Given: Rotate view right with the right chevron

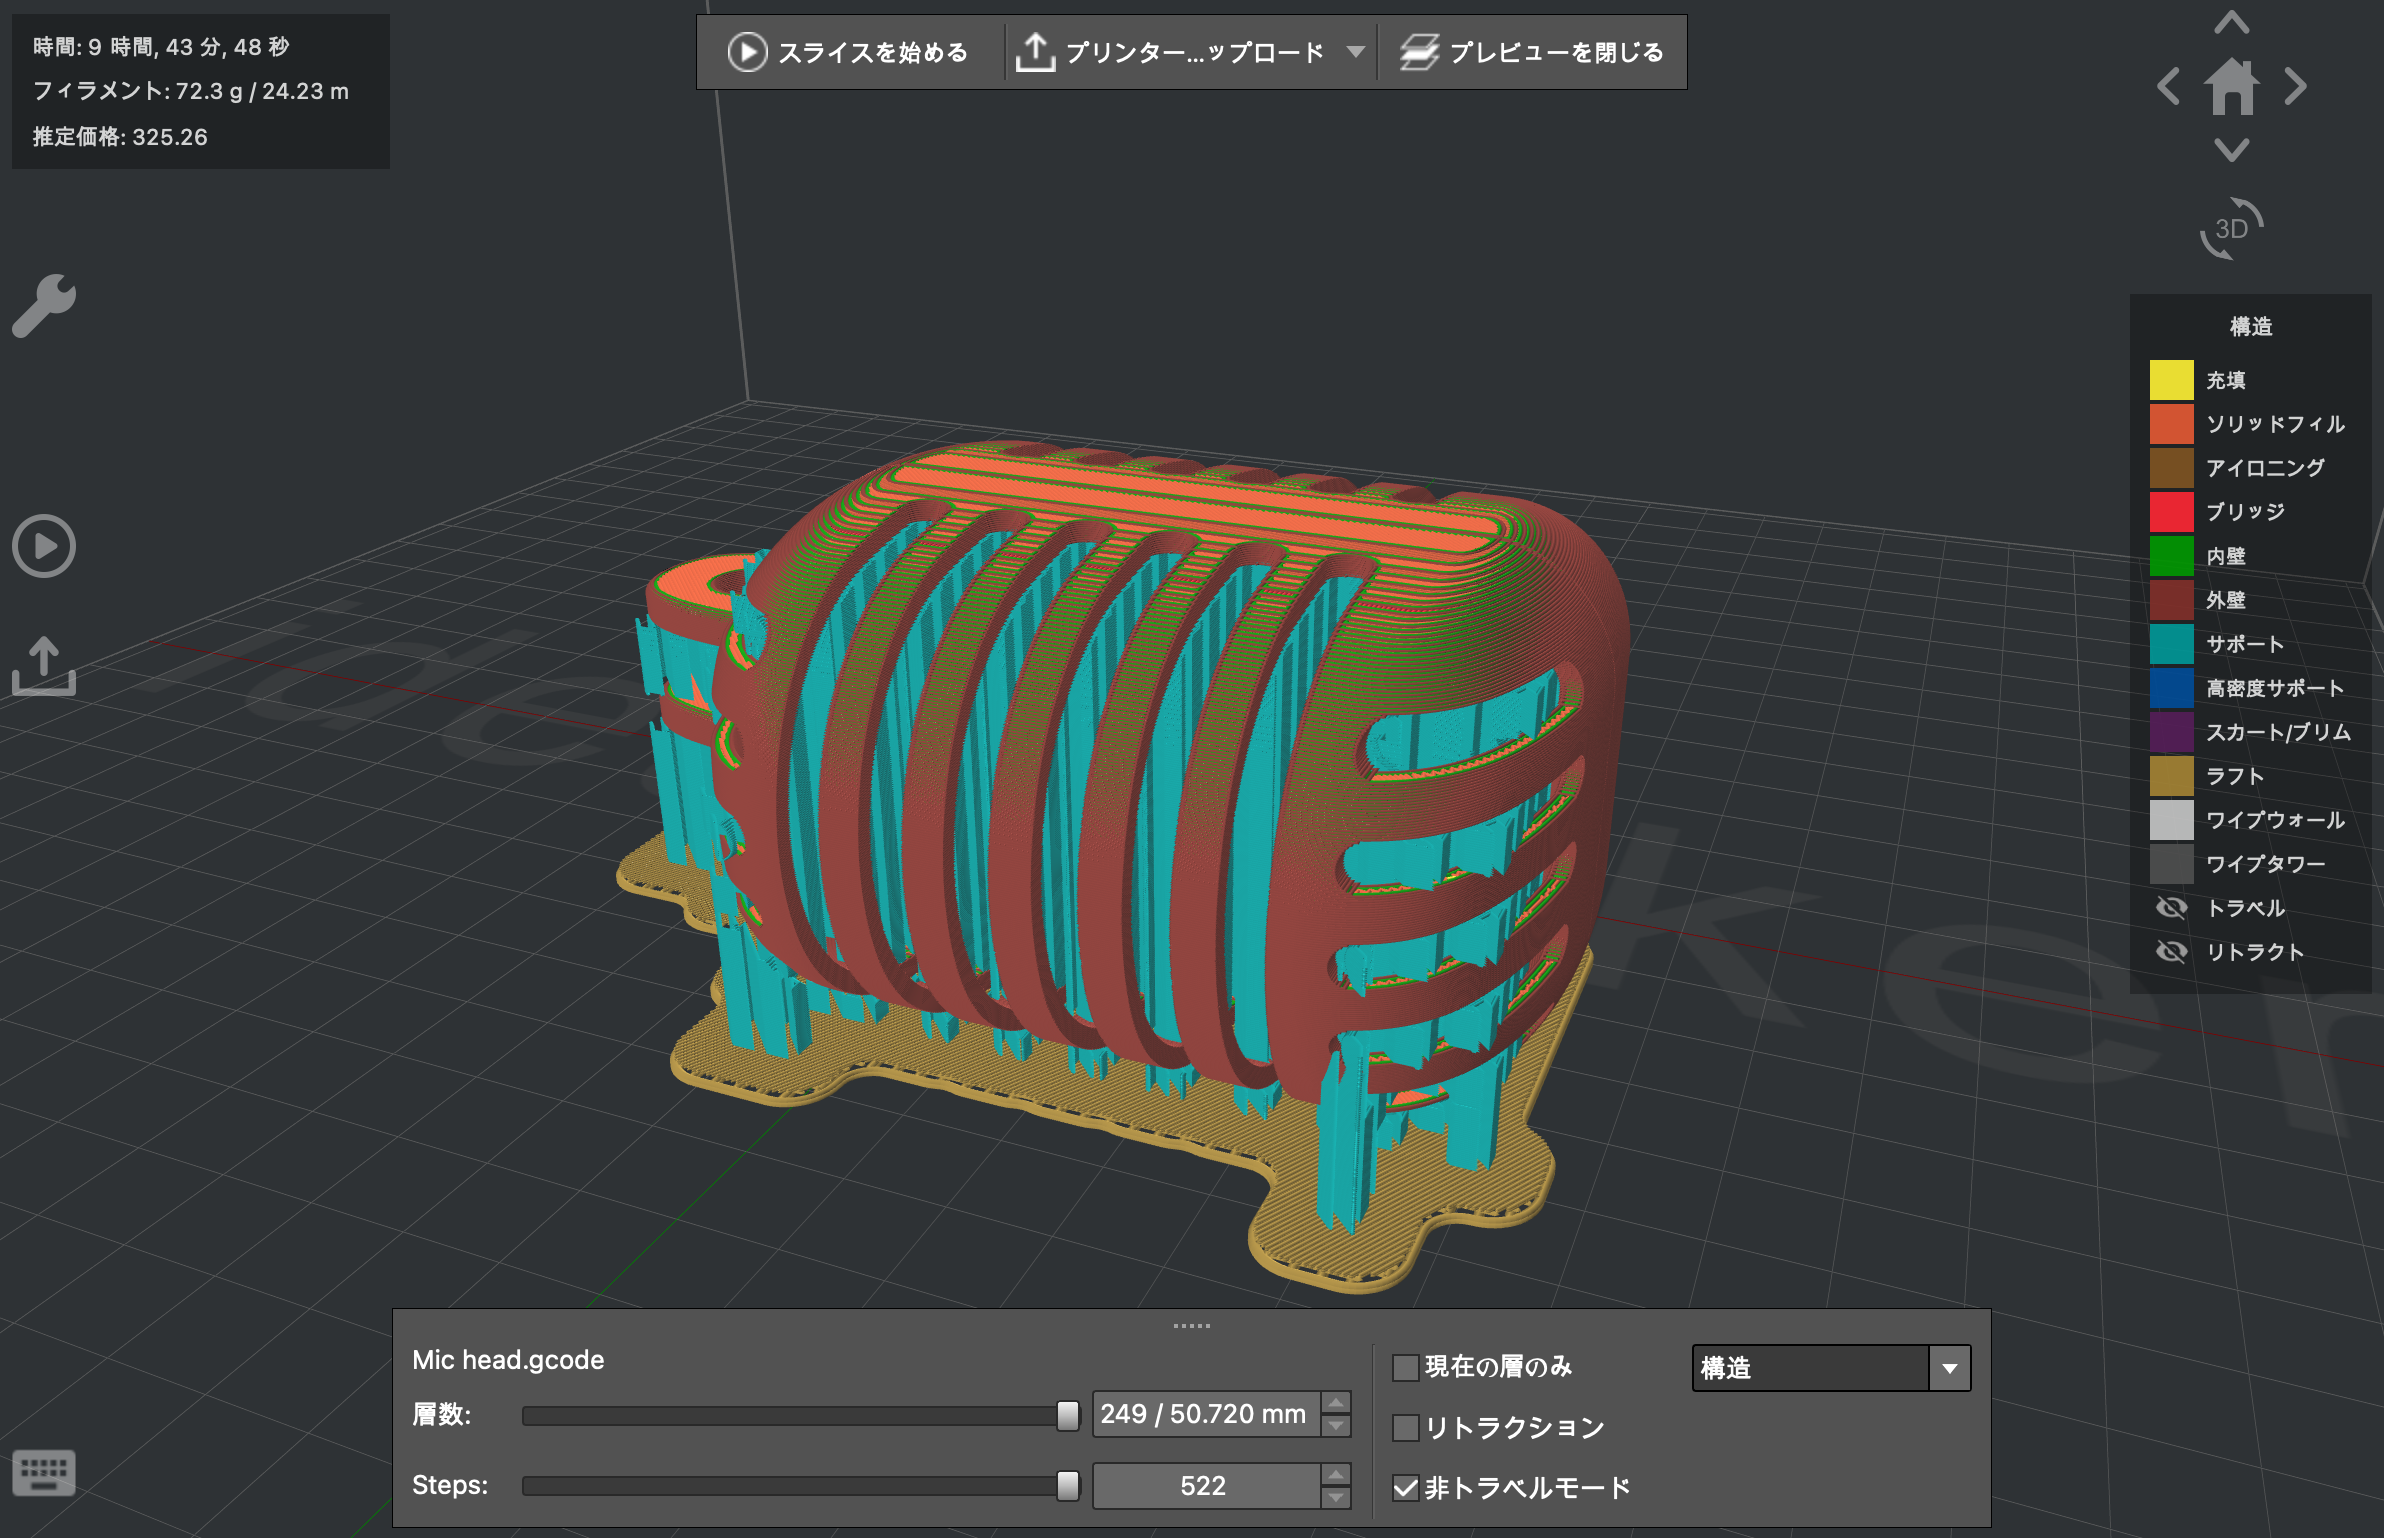Looking at the screenshot, I should tap(2296, 86).
